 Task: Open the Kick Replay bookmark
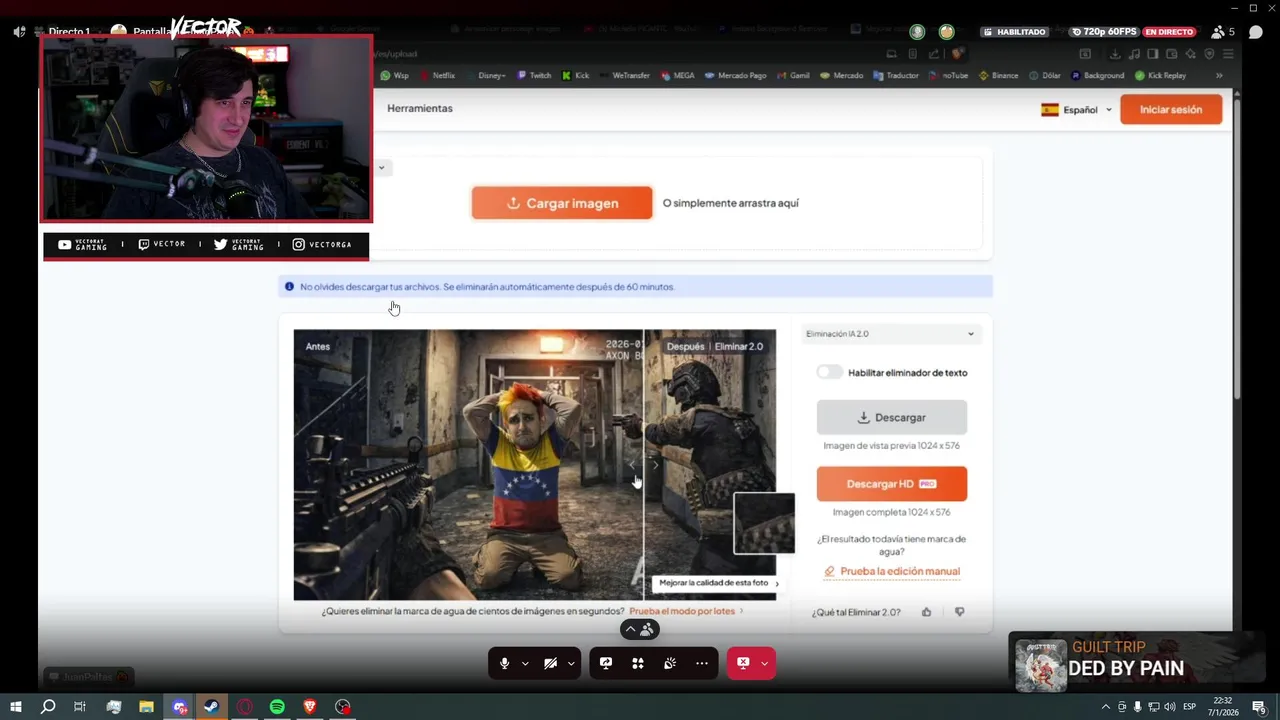[x=1160, y=75]
